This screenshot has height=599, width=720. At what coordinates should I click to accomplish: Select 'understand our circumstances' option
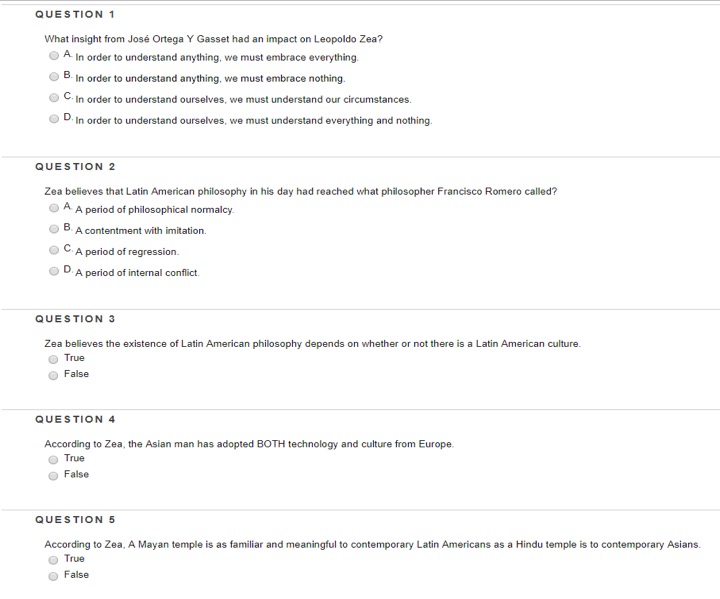54,98
